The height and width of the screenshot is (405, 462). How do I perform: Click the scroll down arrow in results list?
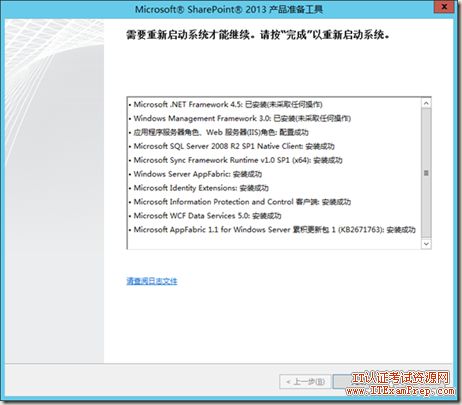coord(426,244)
